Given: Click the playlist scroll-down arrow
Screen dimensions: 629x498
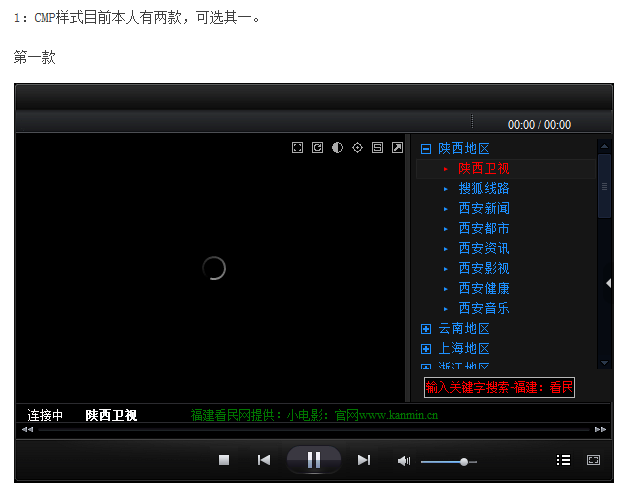Looking at the screenshot, I should [604, 363].
